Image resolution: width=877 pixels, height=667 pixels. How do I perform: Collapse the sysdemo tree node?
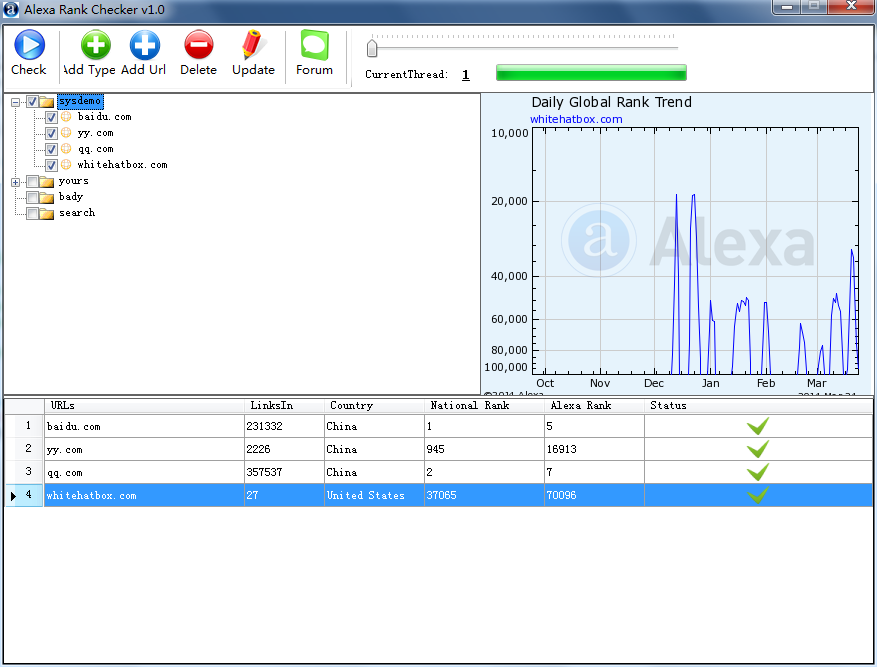click(x=16, y=101)
